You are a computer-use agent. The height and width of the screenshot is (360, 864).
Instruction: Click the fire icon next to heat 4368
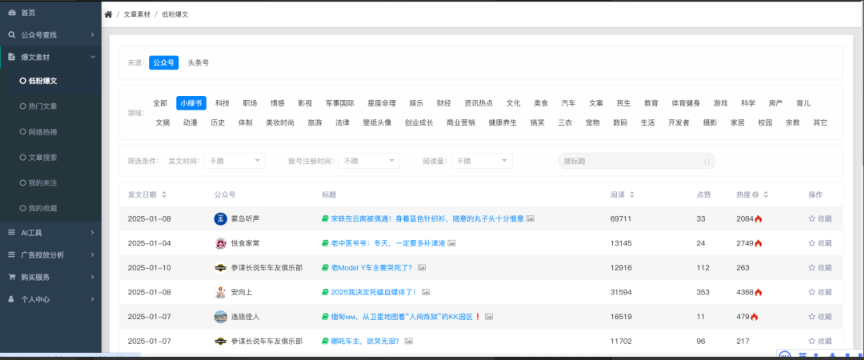[758, 292]
